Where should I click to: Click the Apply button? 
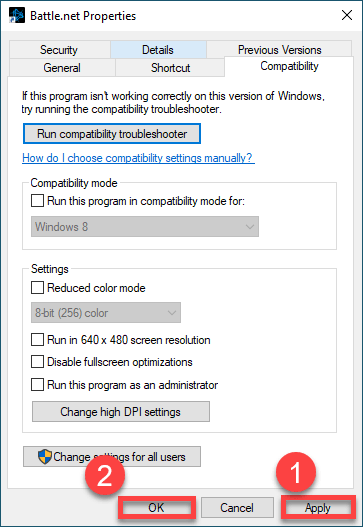point(318,508)
